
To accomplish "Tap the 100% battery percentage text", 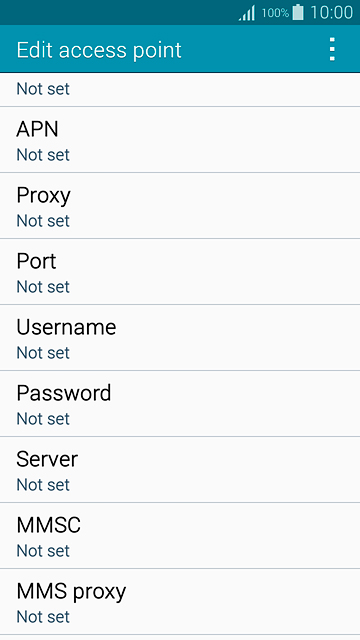I will (x=275, y=13).
